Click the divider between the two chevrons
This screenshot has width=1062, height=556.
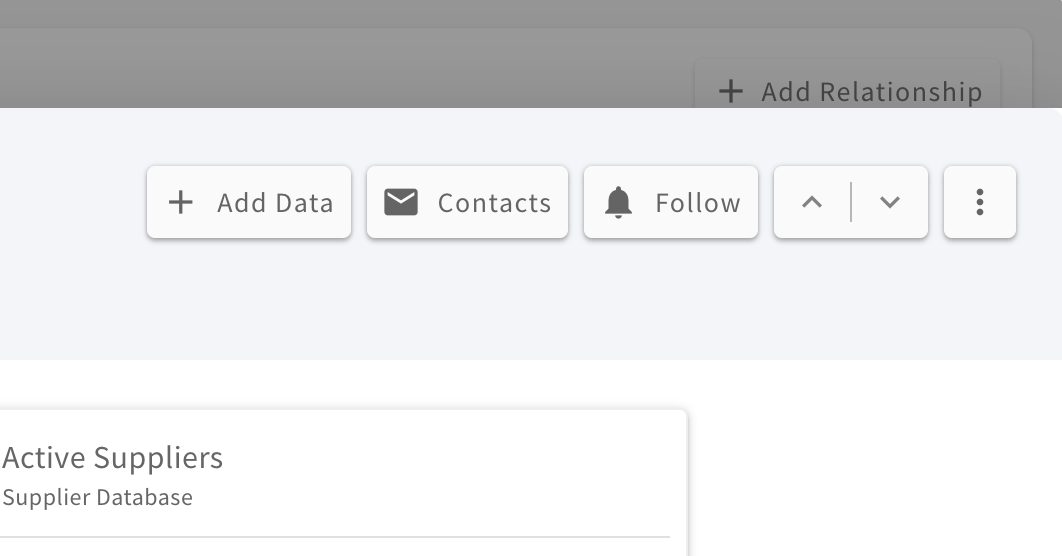point(851,203)
